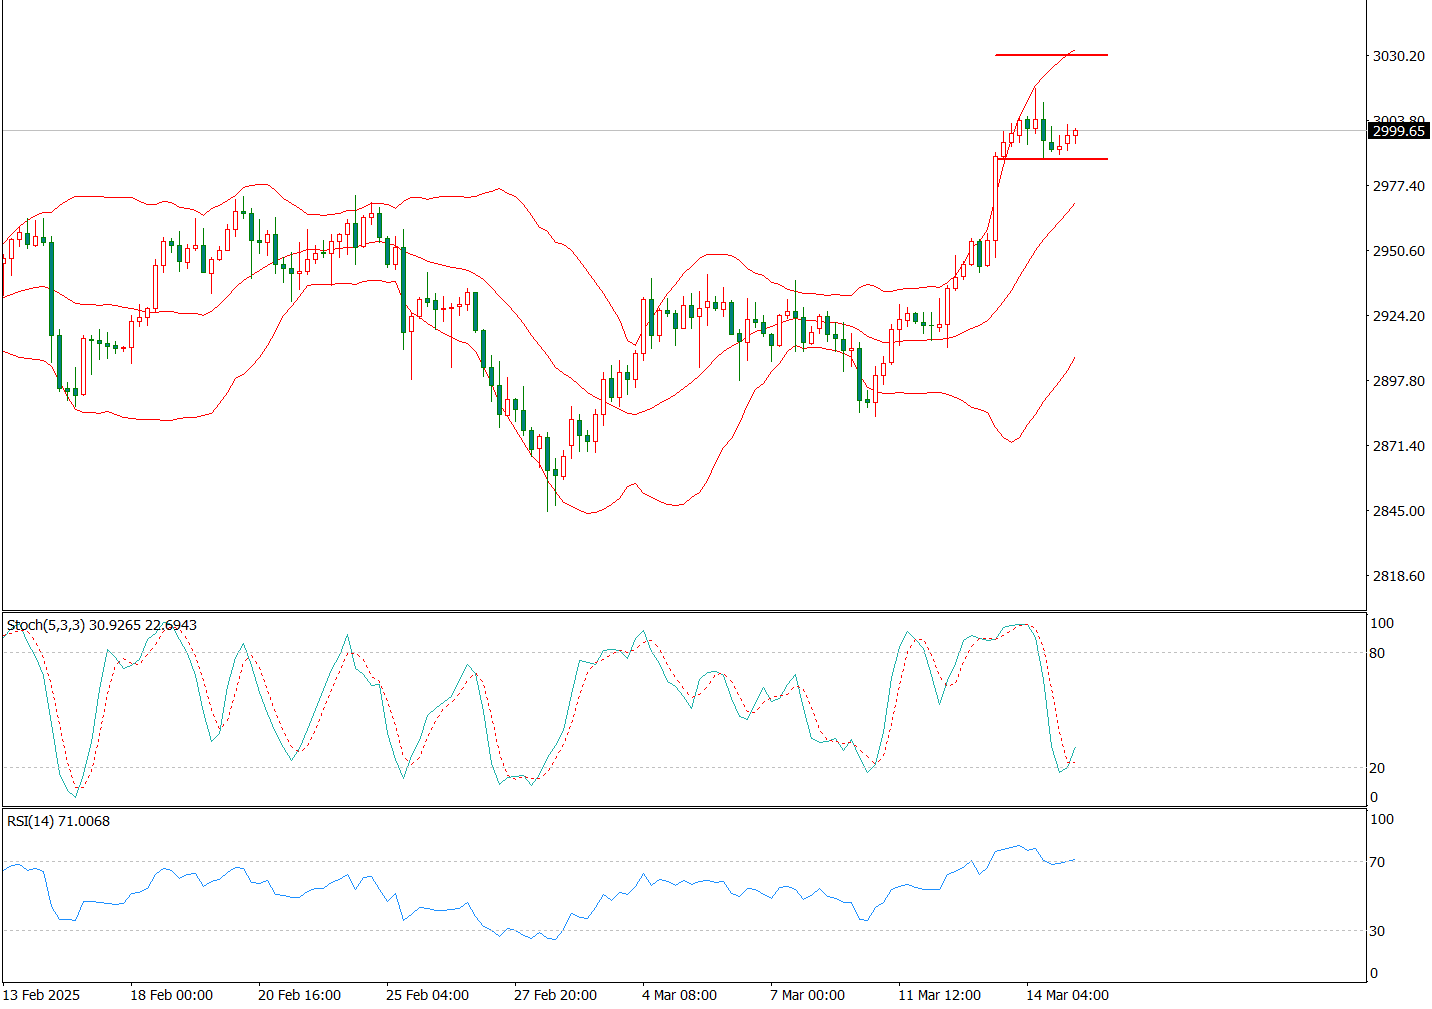This screenshot has width=1432, height=1009.
Task: Click the 2924.20 price axis label
Action: tap(1398, 316)
